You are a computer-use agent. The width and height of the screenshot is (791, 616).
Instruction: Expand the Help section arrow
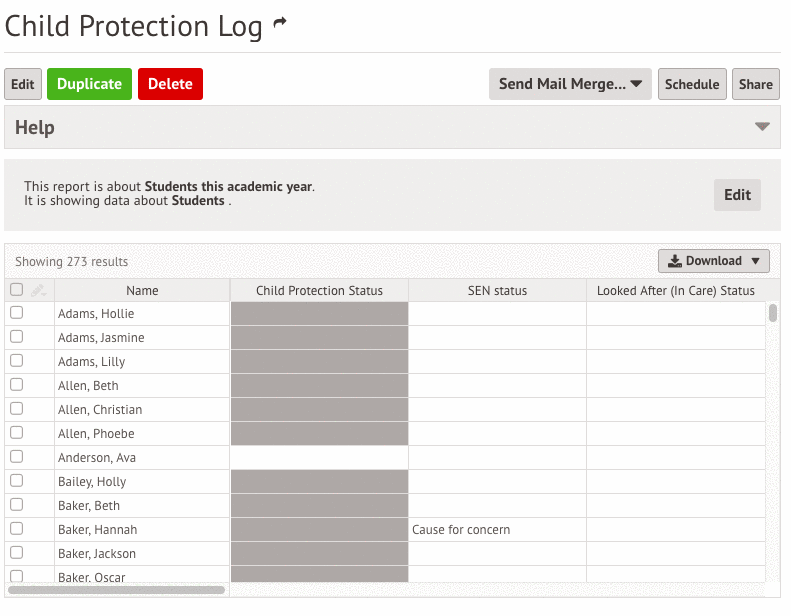[762, 127]
